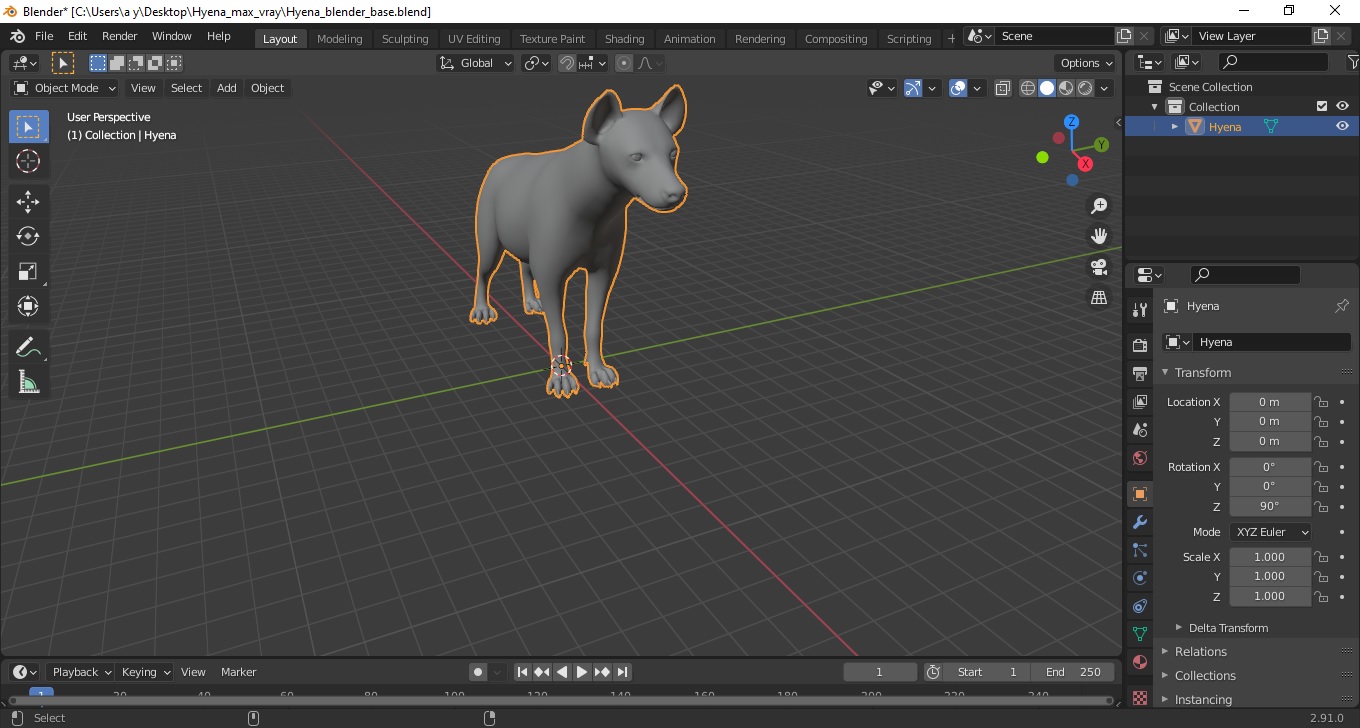Select the Measure ruler tool
1360x728 pixels.
(x=28, y=382)
